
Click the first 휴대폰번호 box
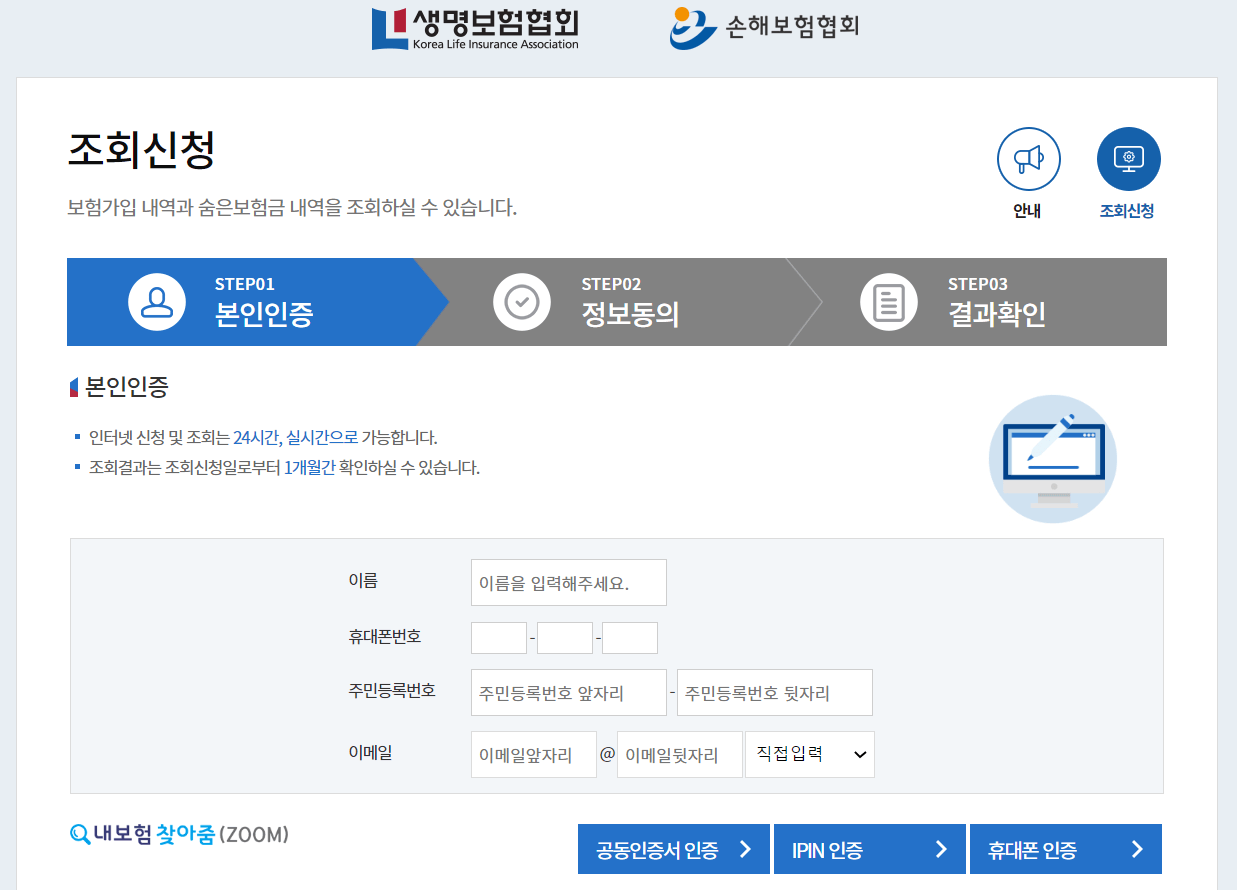[498, 637]
